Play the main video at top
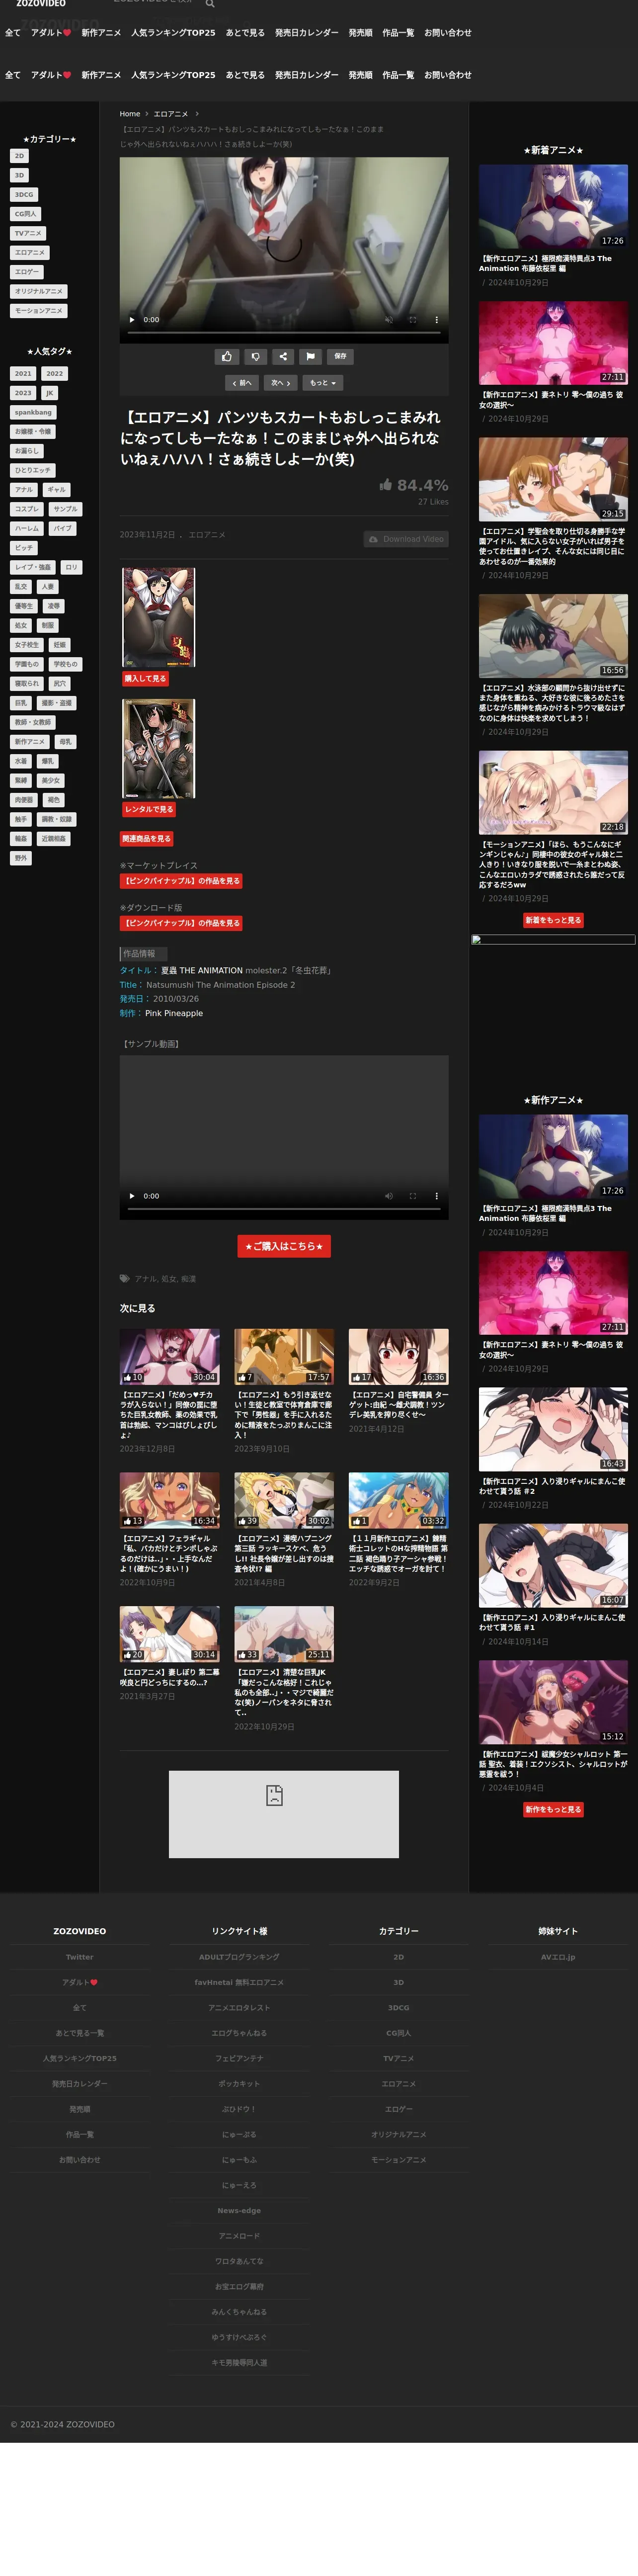The width and height of the screenshot is (638, 2576). pos(132,320)
